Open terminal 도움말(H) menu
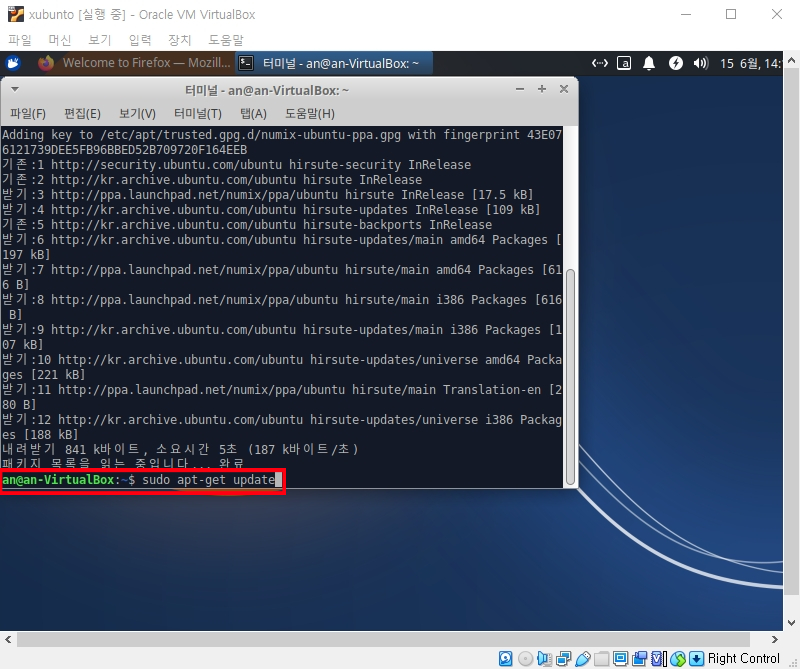This screenshot has height=669, width=800. coord(310,113)
